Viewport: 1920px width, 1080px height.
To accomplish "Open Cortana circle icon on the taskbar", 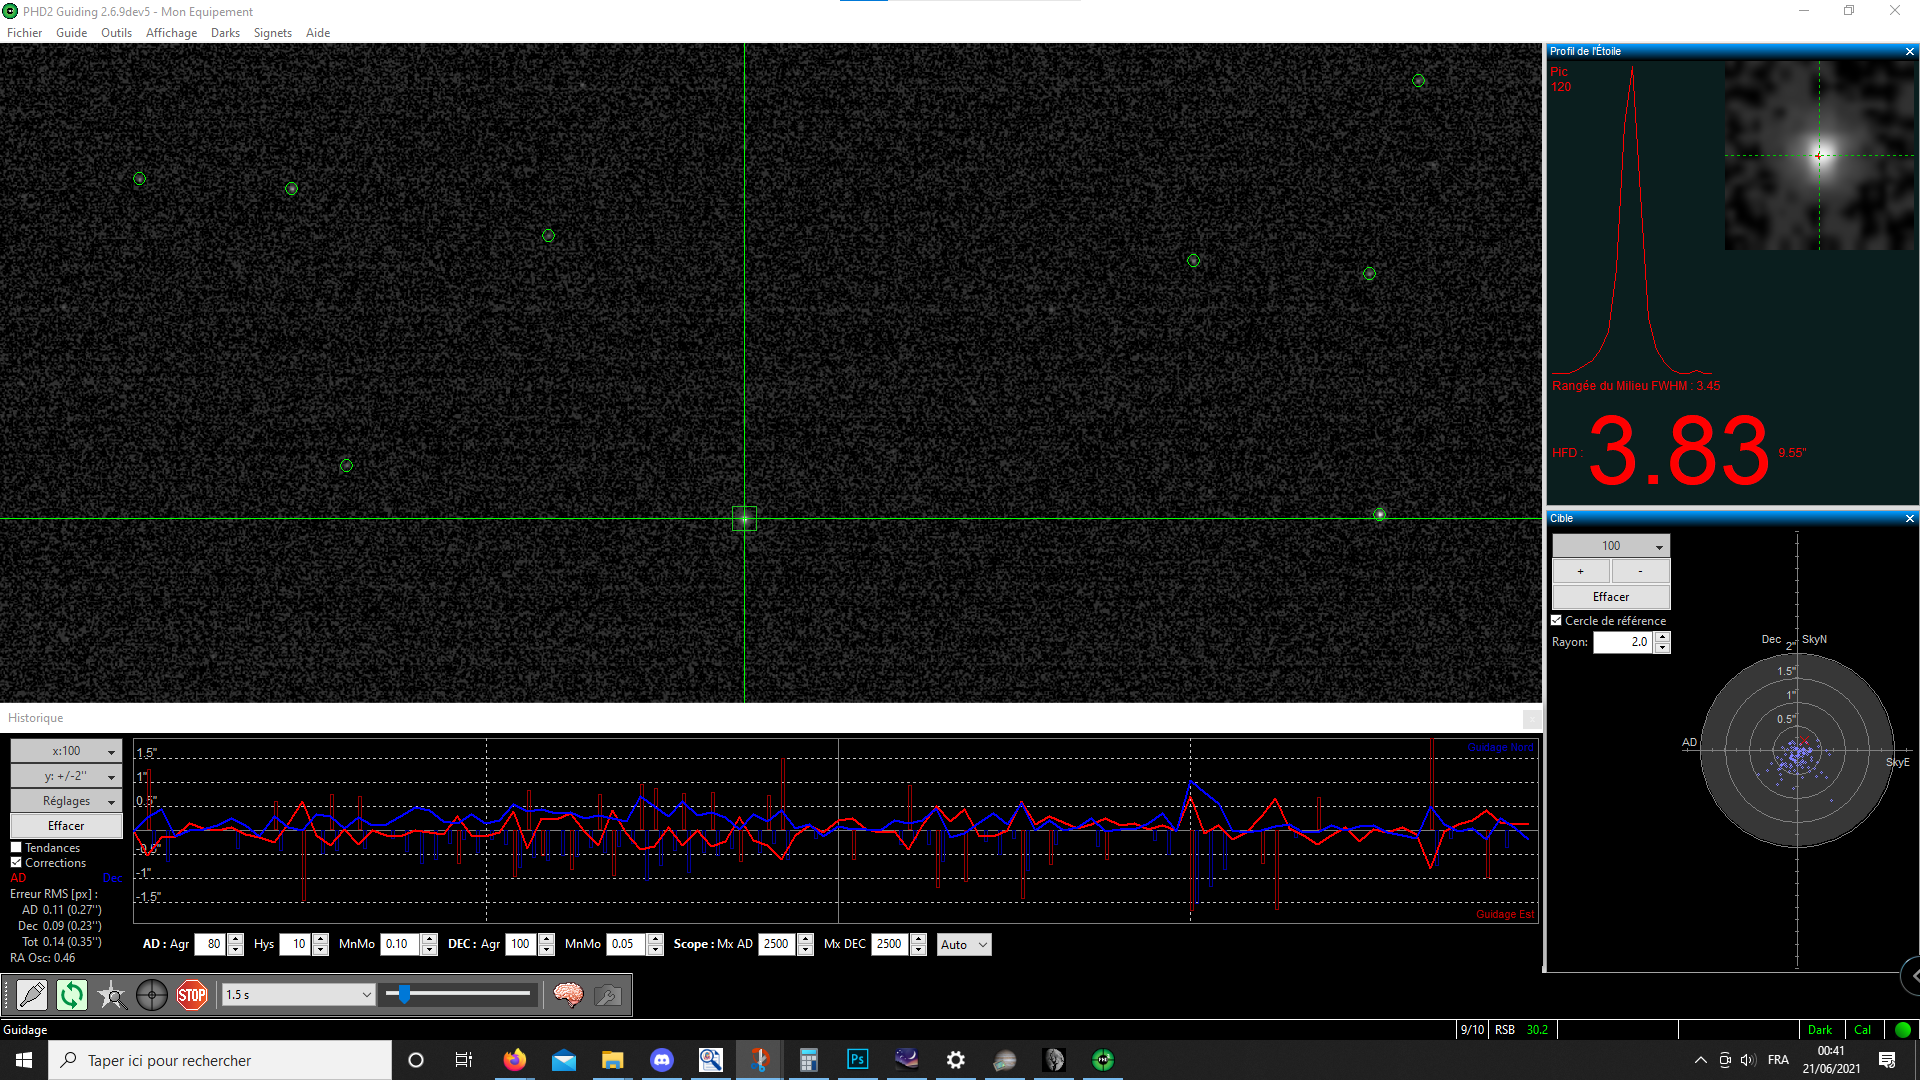I will 416,1060.
